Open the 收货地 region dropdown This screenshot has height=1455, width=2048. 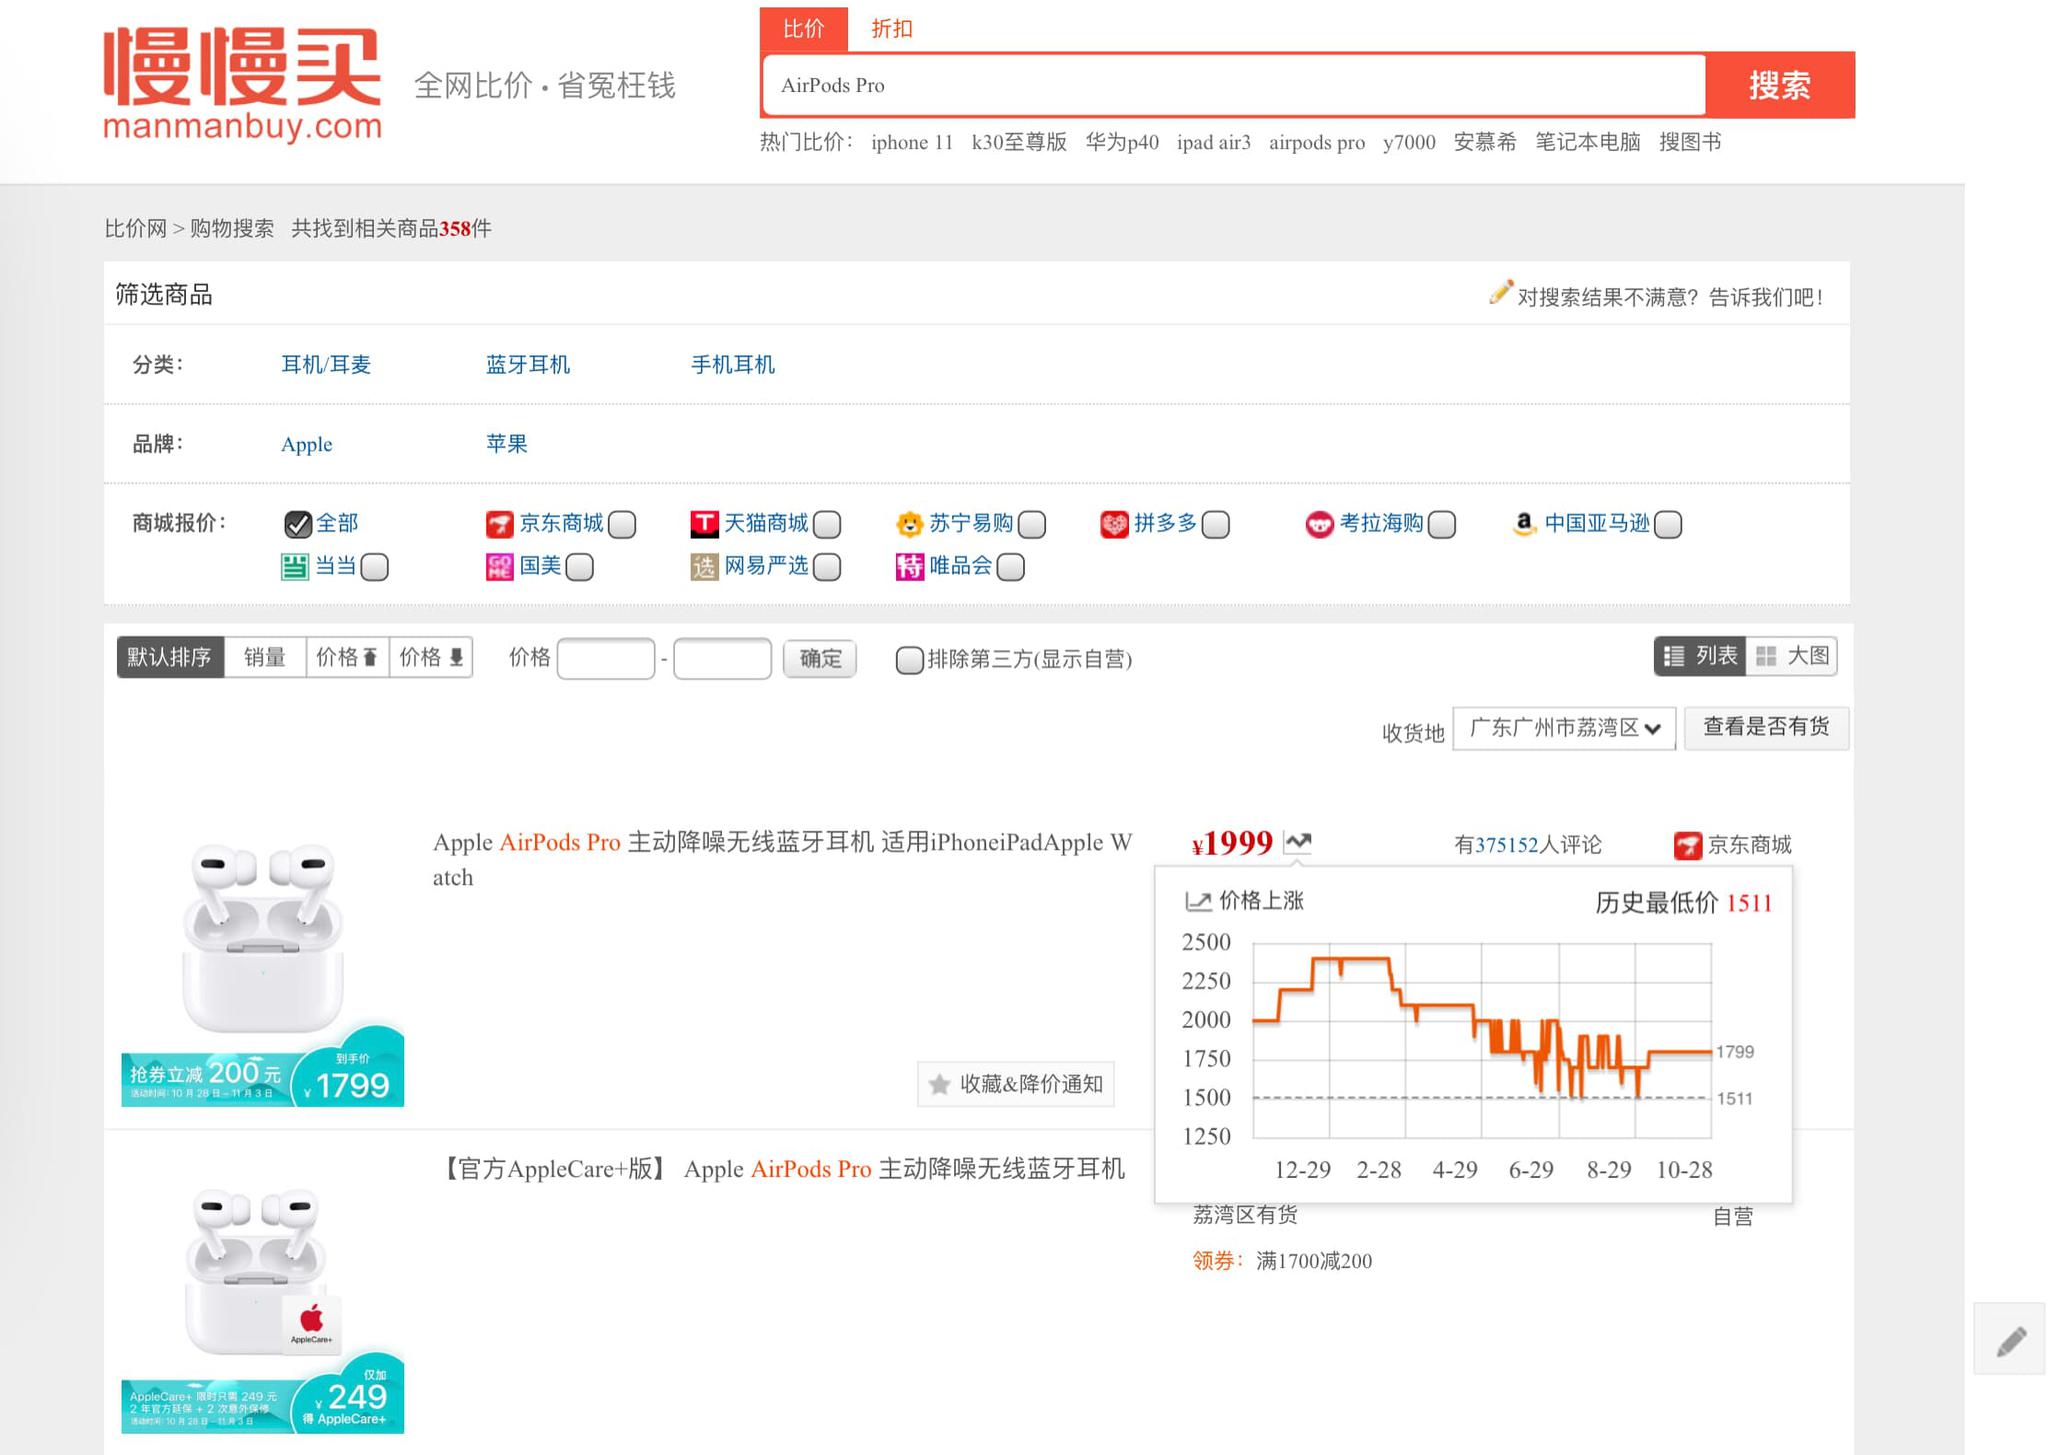pos(1564,728)
